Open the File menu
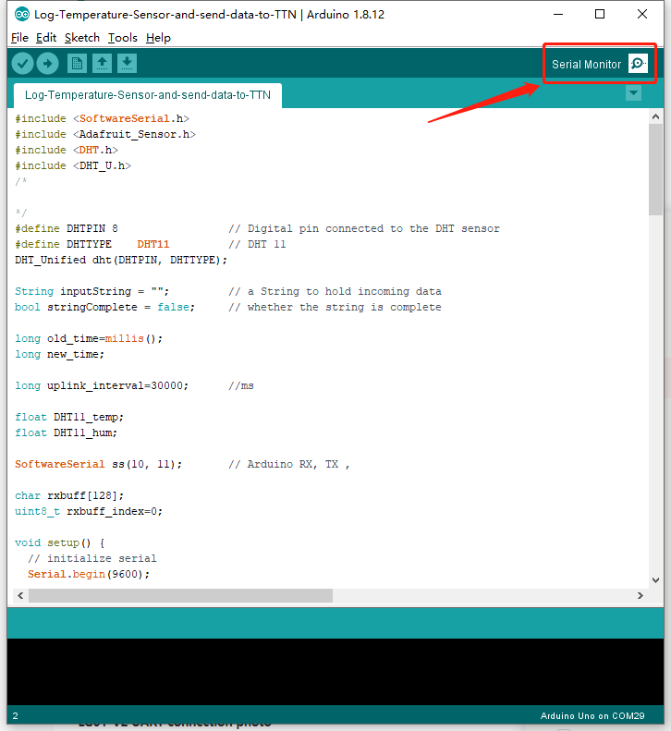 (20, 38)
